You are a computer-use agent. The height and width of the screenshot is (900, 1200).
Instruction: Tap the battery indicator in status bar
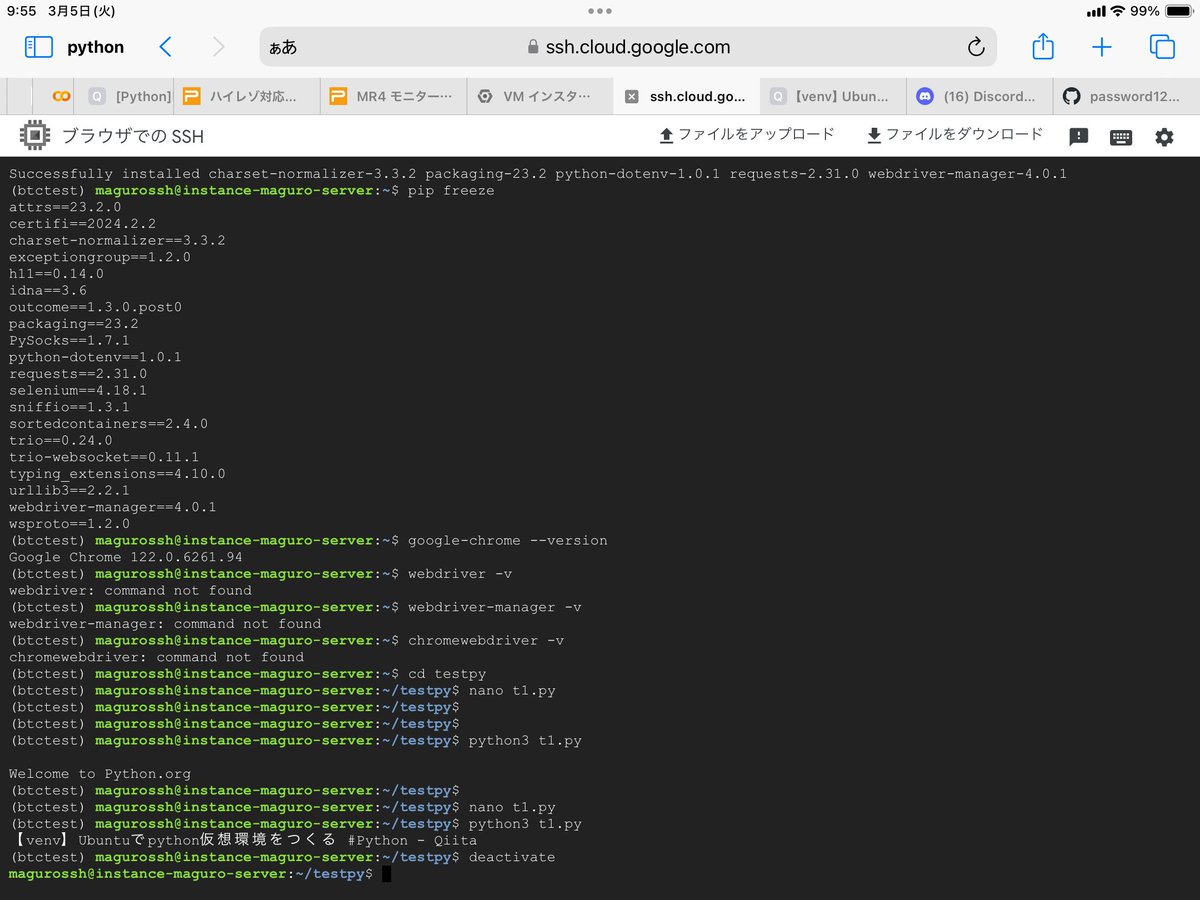[1179, 11]
